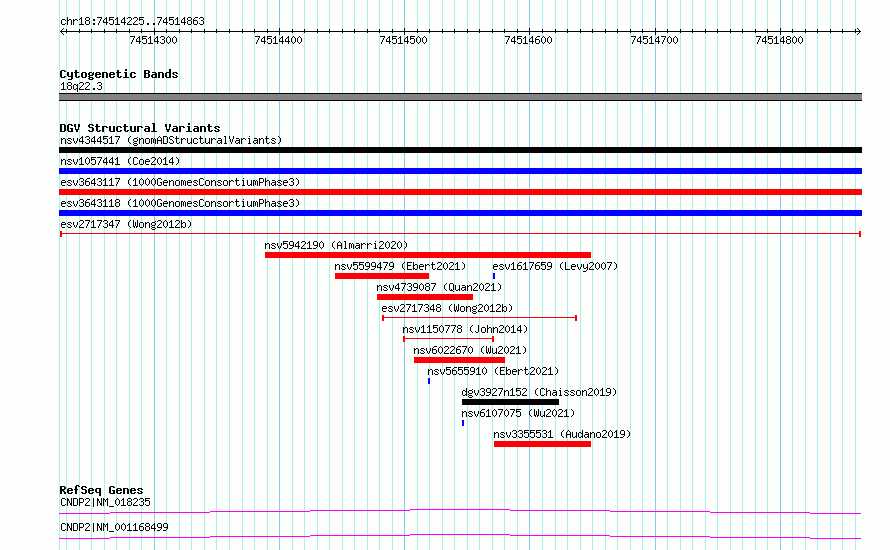Viewport: 890px width, 550px height.
Task: Click ruler position 74514600
Action: click(x=528, y=40)
